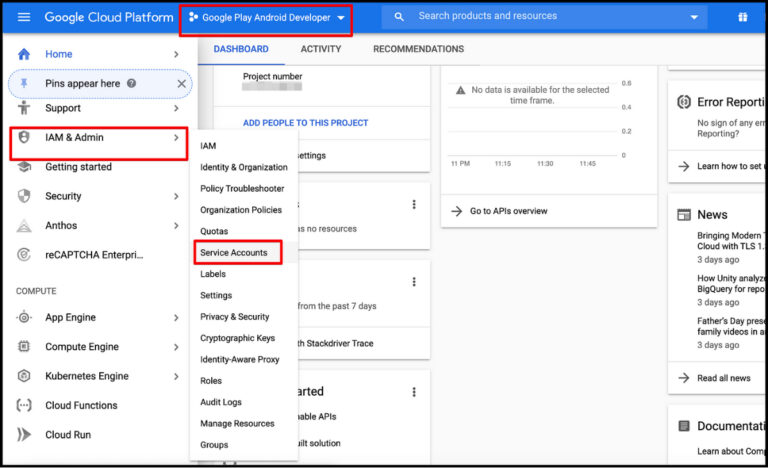Open Settings in the IAM submenu

pos(216,296)
